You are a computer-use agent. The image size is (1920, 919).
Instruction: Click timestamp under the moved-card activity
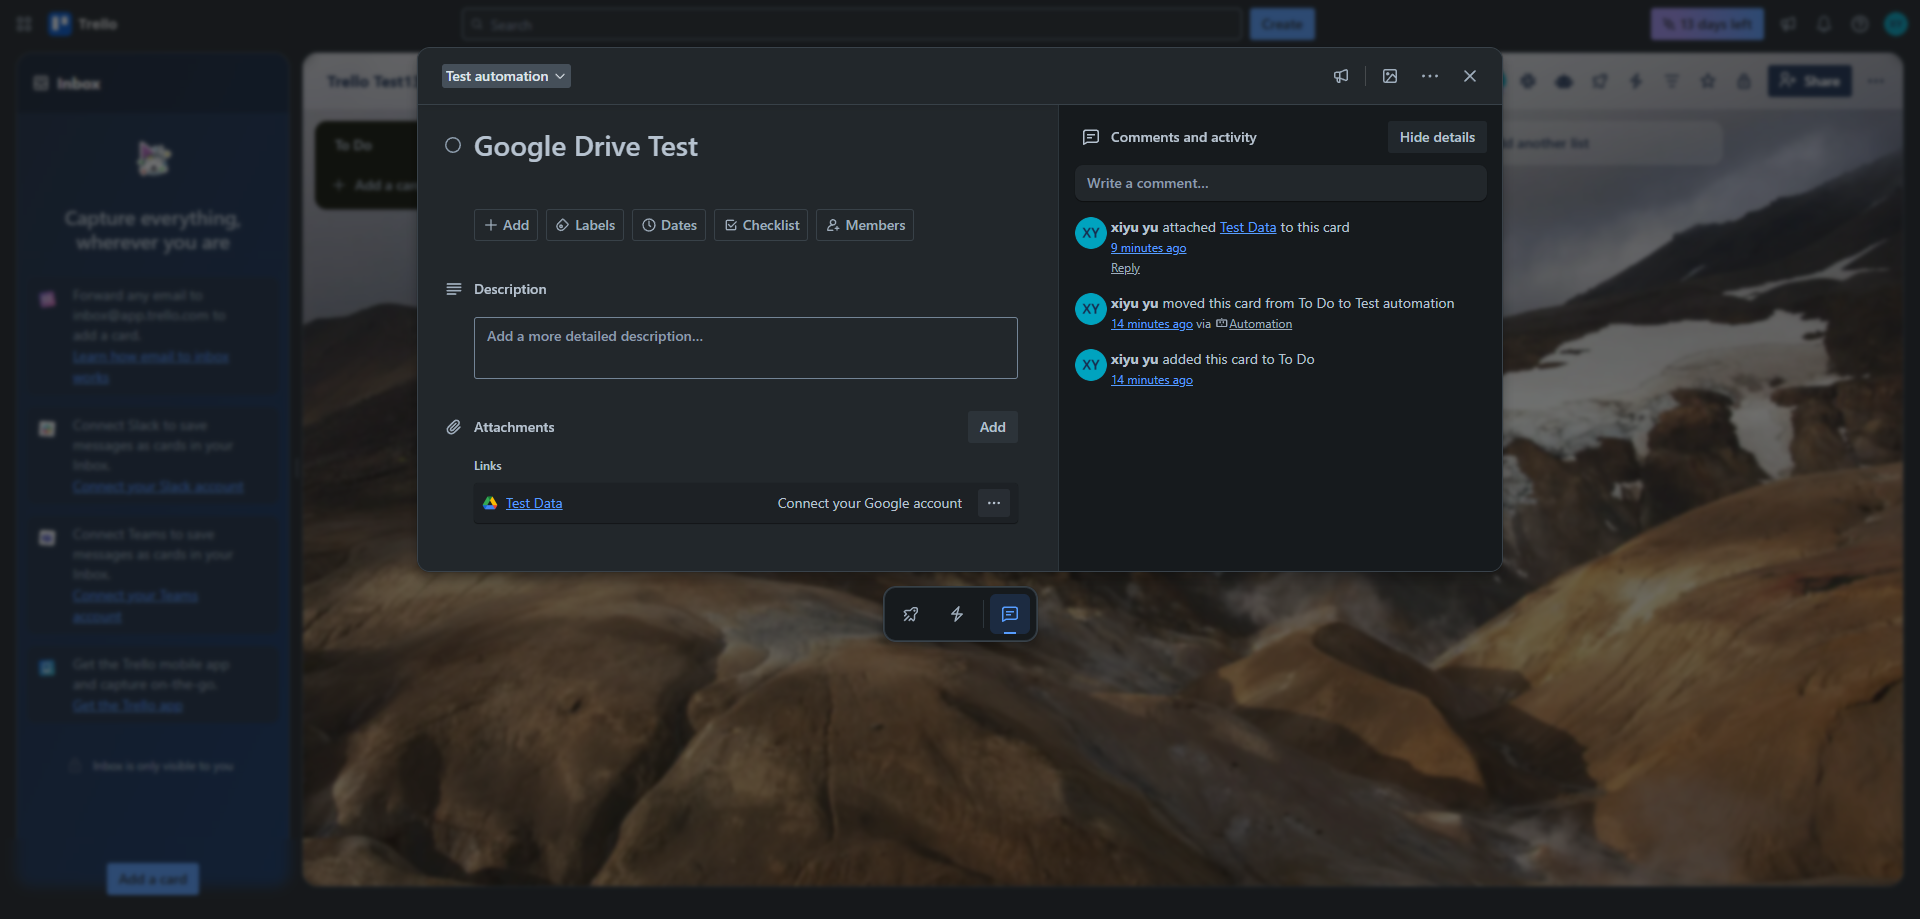(x=1152, y=324)
